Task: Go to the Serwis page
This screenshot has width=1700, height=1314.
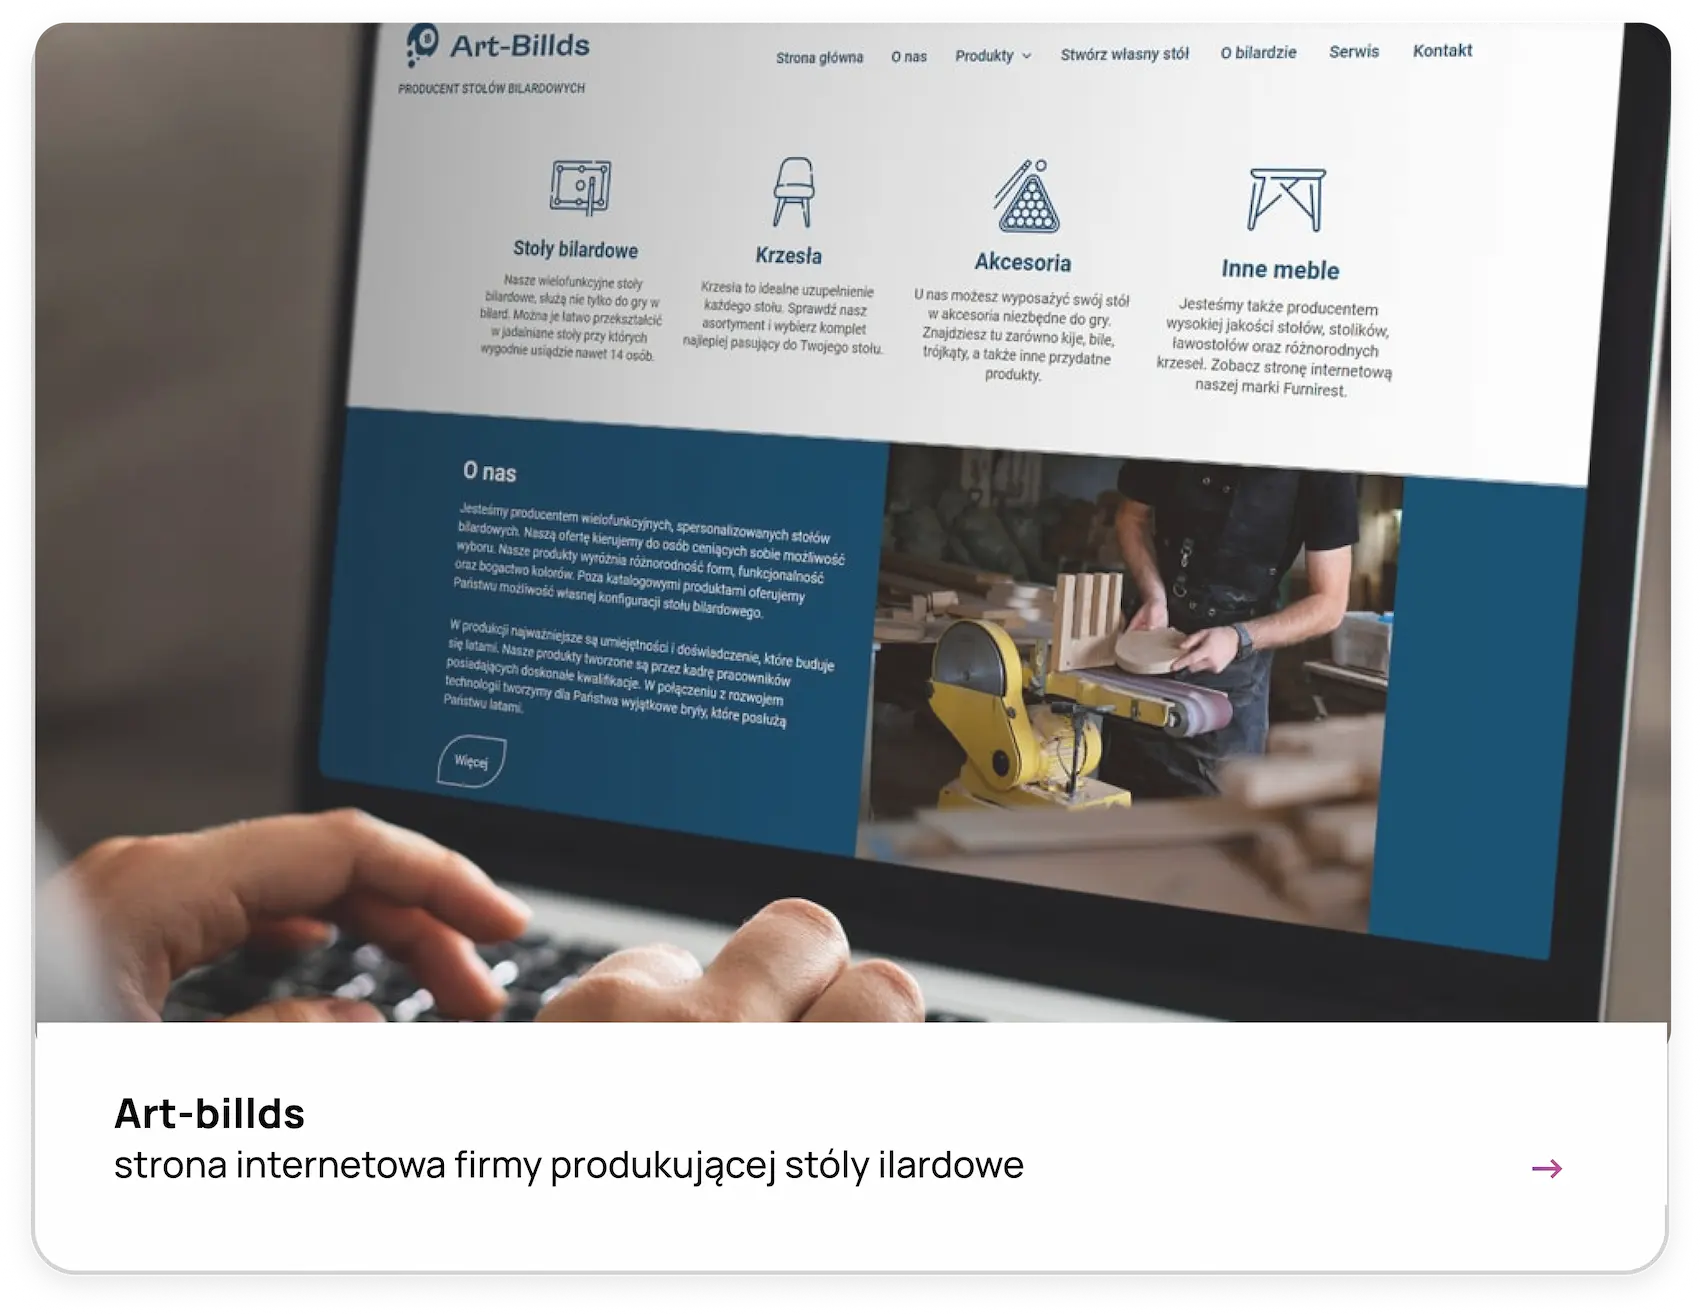Action: click(1354, 51)
